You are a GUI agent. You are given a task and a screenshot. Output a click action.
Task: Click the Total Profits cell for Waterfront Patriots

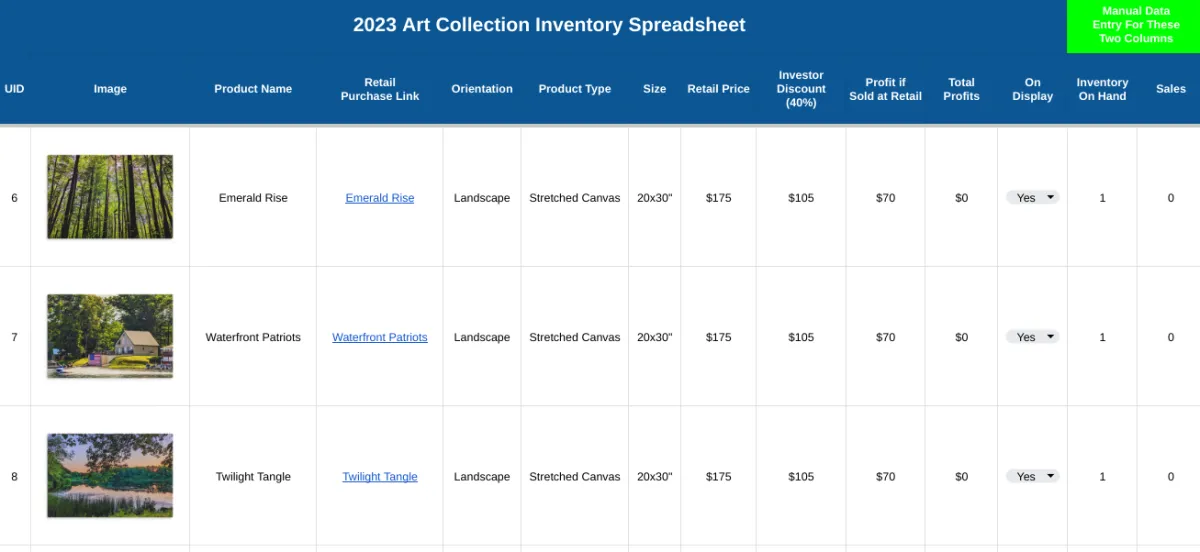pyautogui.click(x=961, y=337)
